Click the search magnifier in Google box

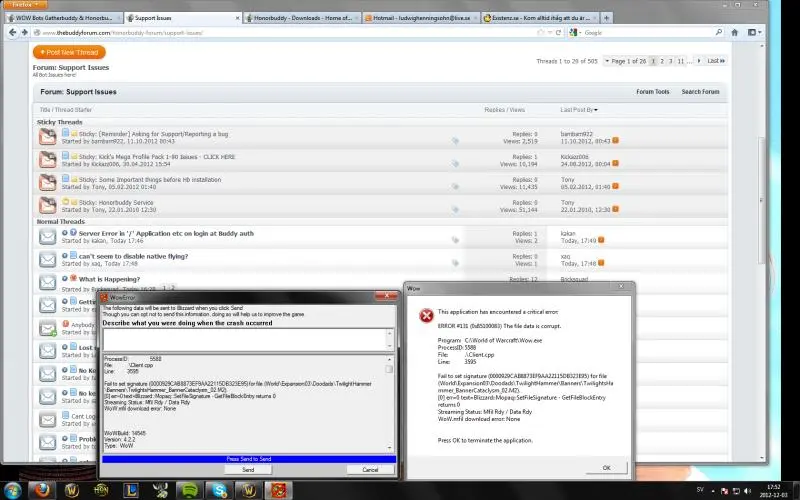tap(719, 32)
